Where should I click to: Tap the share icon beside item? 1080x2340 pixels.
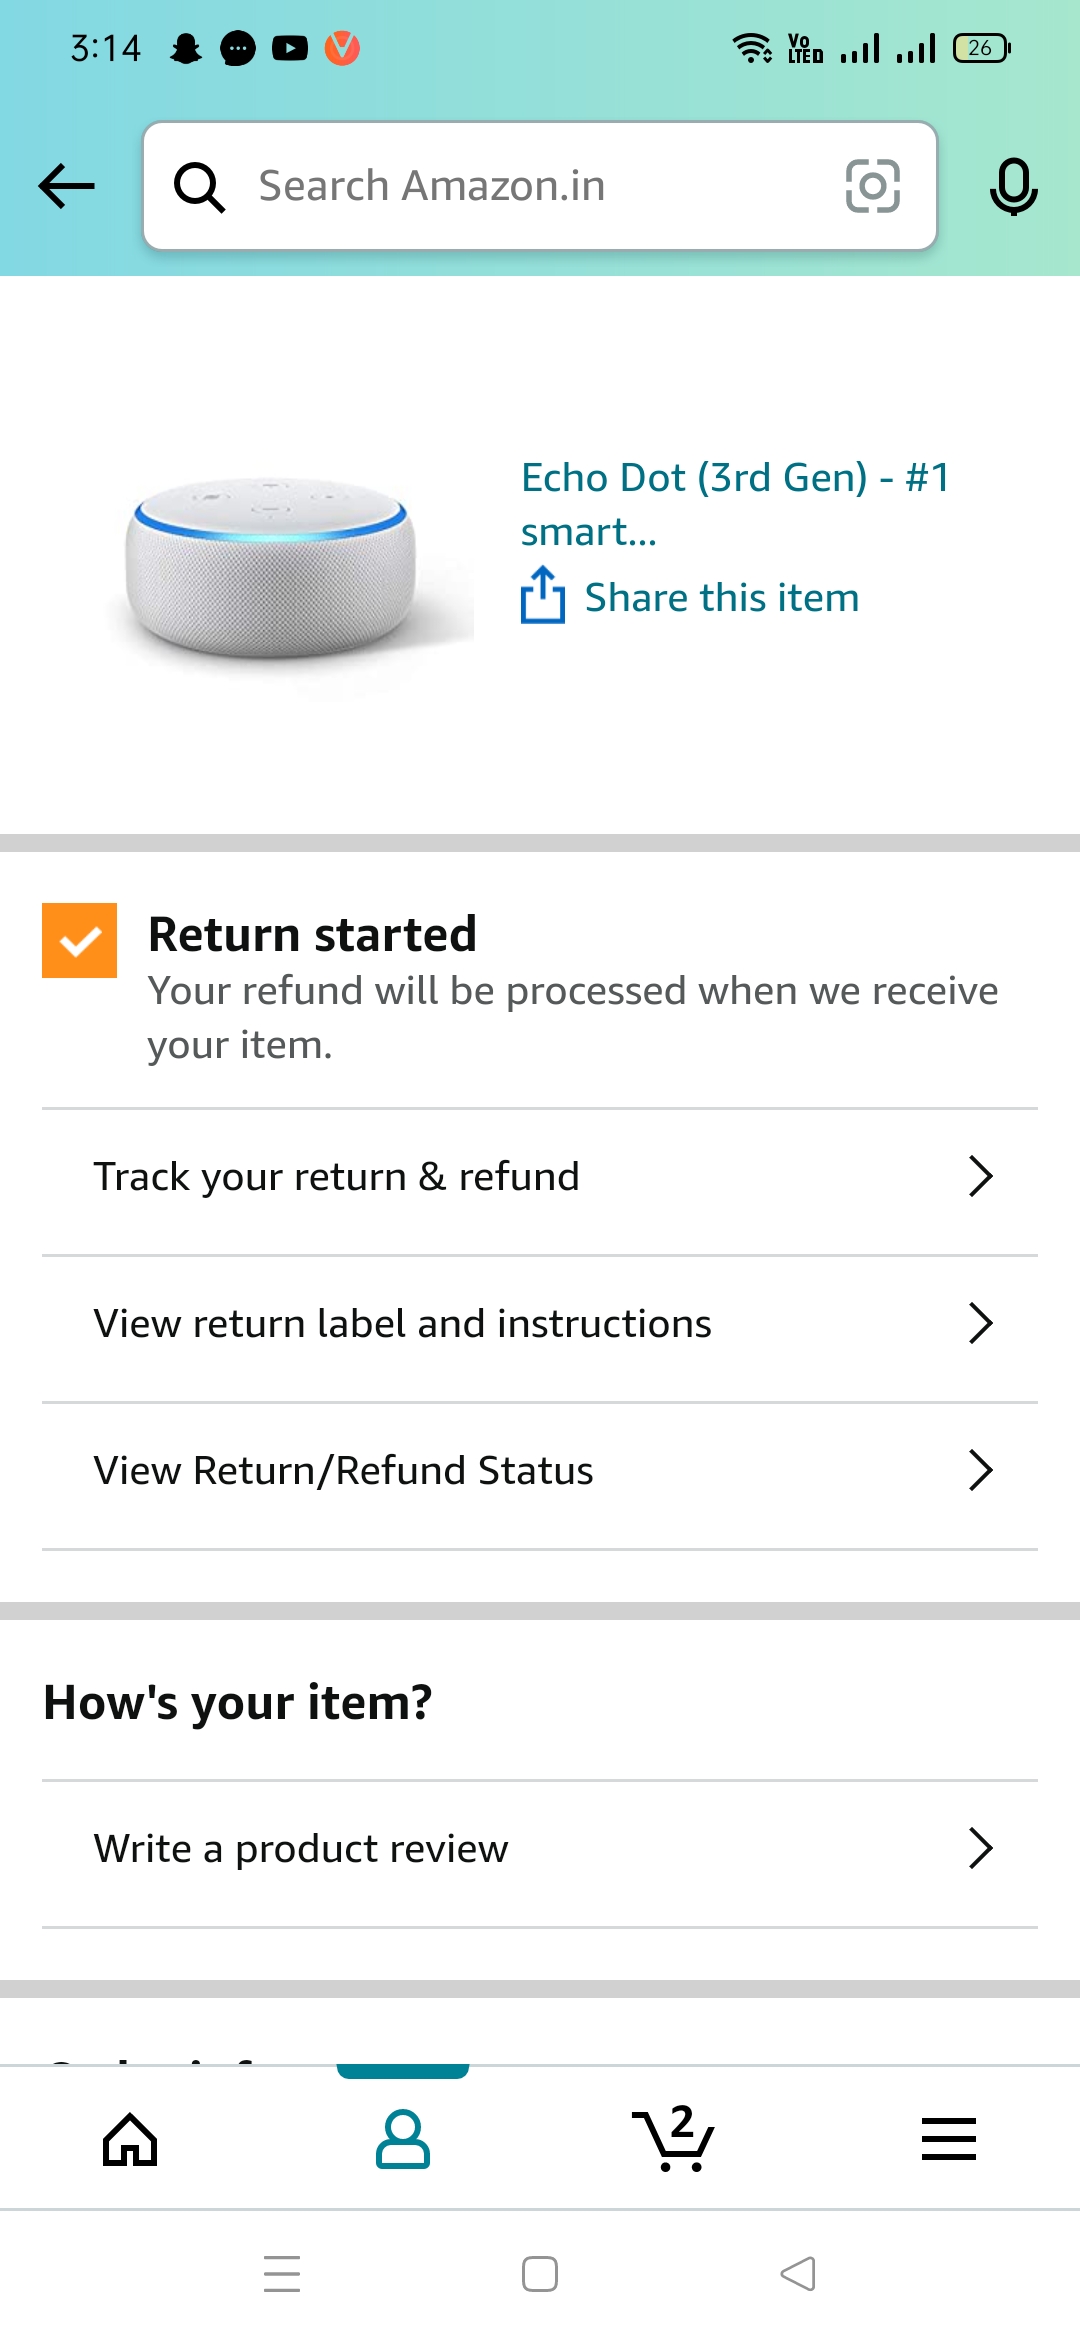click(543, 596)
